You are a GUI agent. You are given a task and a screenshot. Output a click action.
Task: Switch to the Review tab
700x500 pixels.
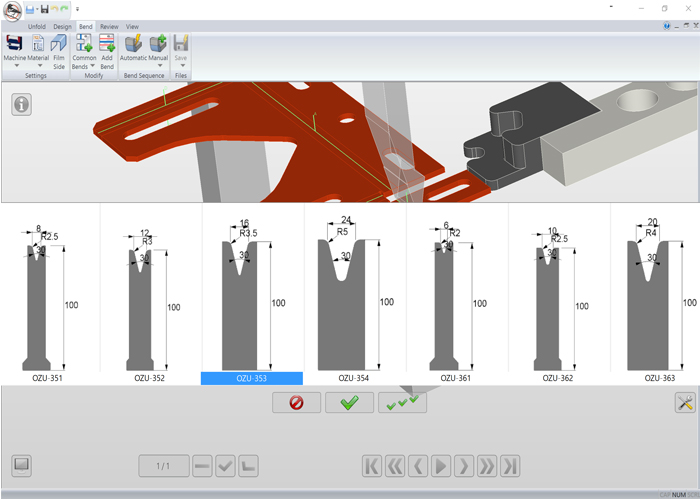pos(109,27)
